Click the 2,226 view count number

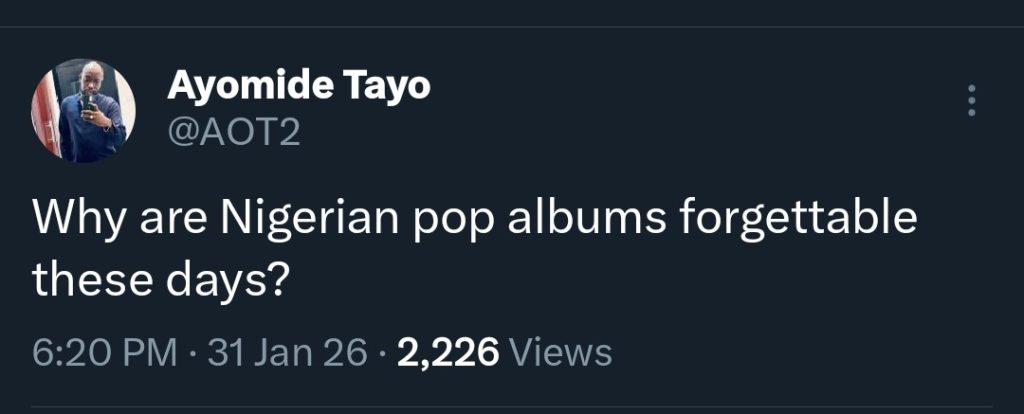pyautogui.click(x=448, y=352)
